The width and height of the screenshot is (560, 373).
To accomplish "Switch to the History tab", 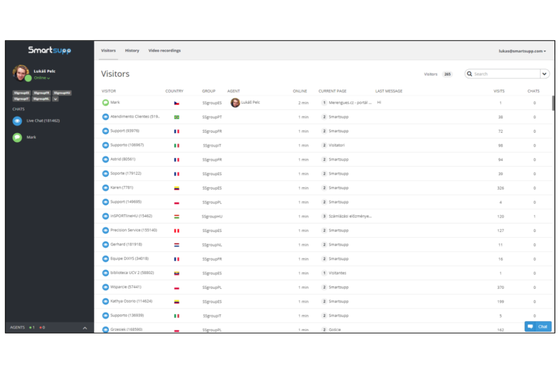I will [132, 51].
